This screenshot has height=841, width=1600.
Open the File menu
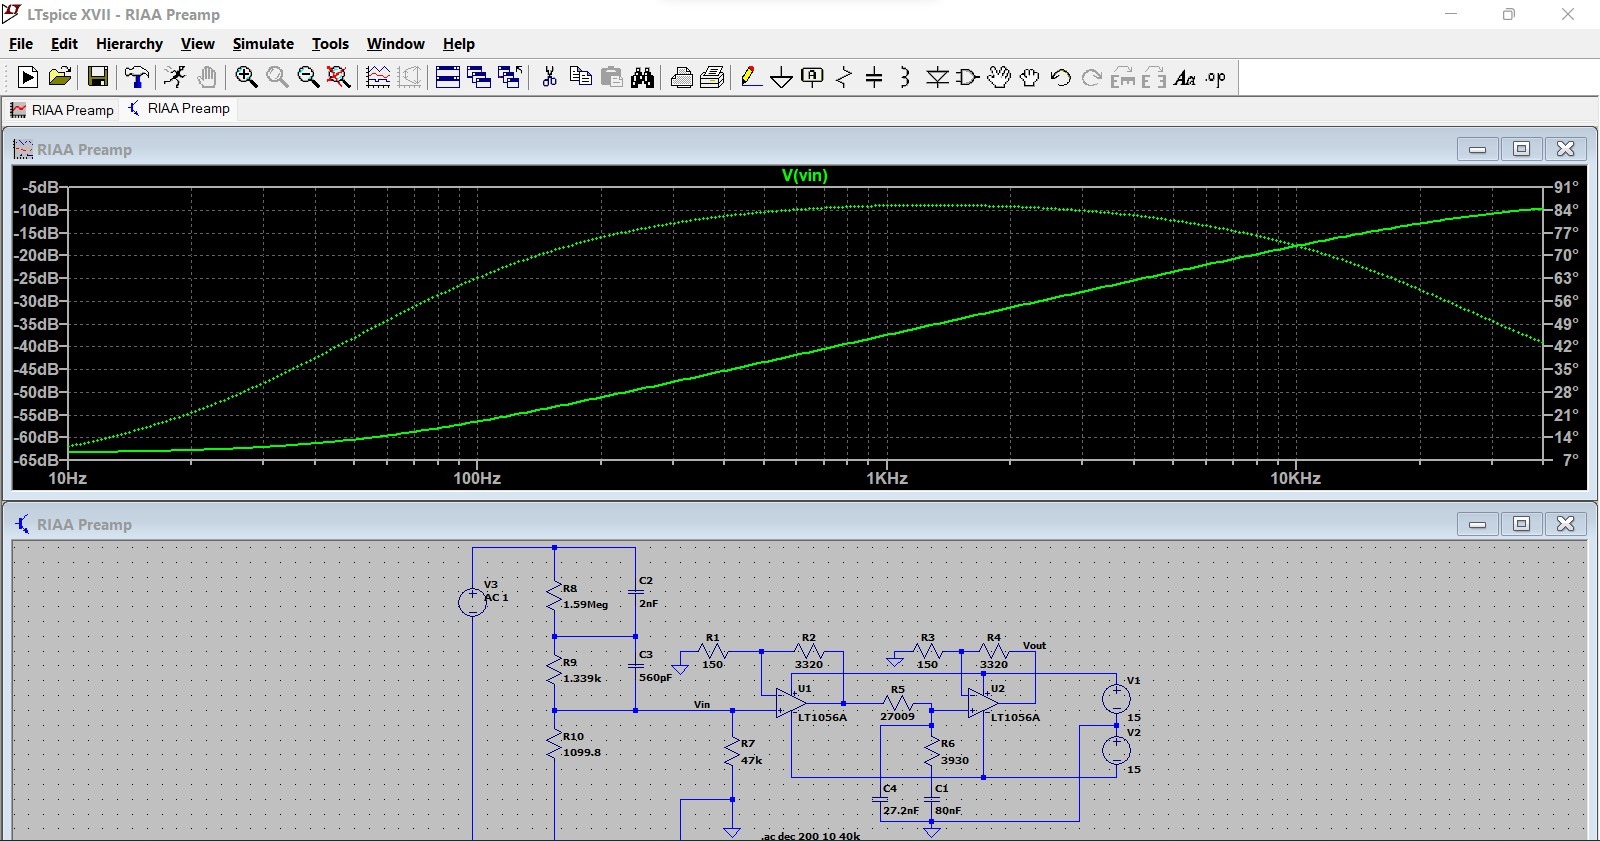pyautogui.click(x=21, y=44)
